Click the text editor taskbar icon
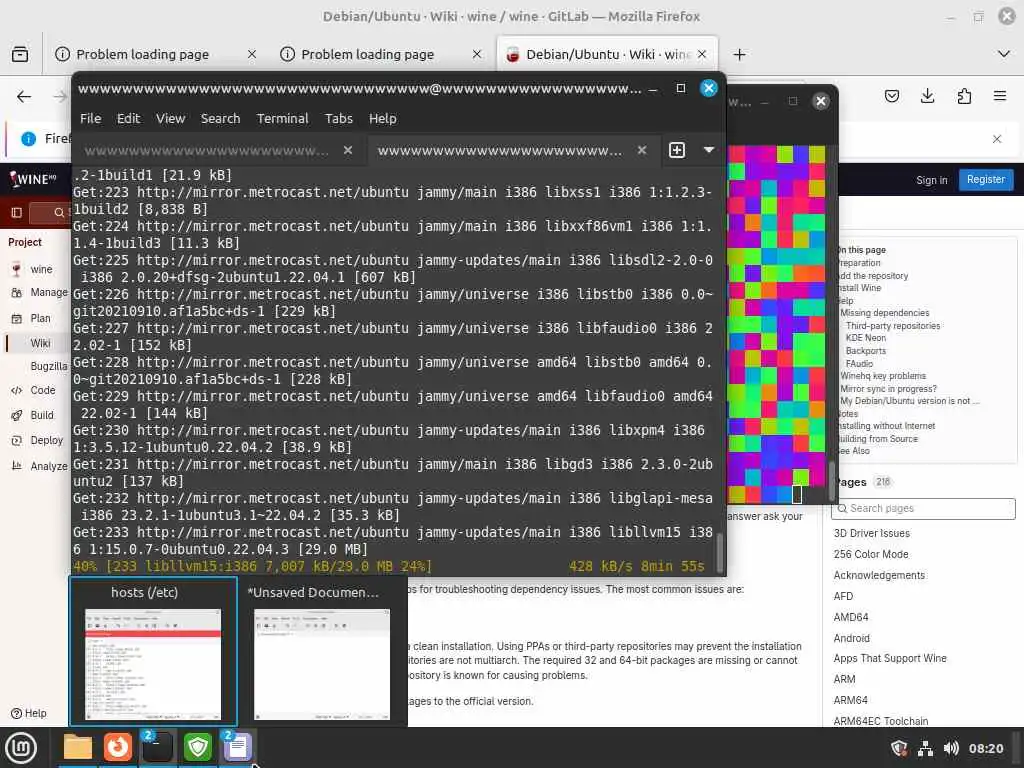 coord(237,747)
